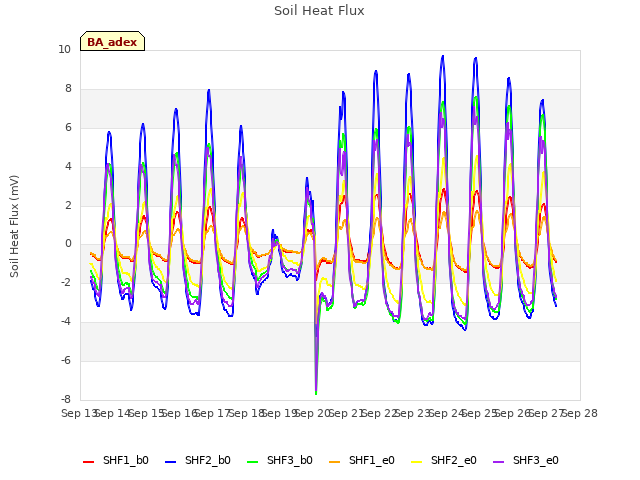
Task: Click the BA_adex label box
Action: pos(112,41)
